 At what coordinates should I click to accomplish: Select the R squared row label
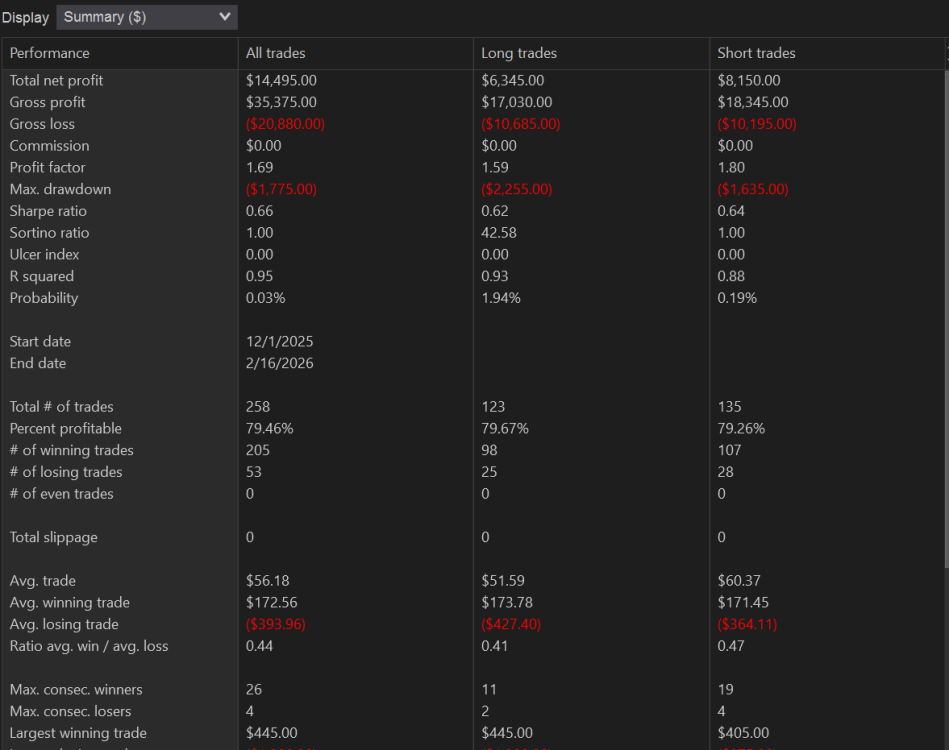click(x=41, y=276)
